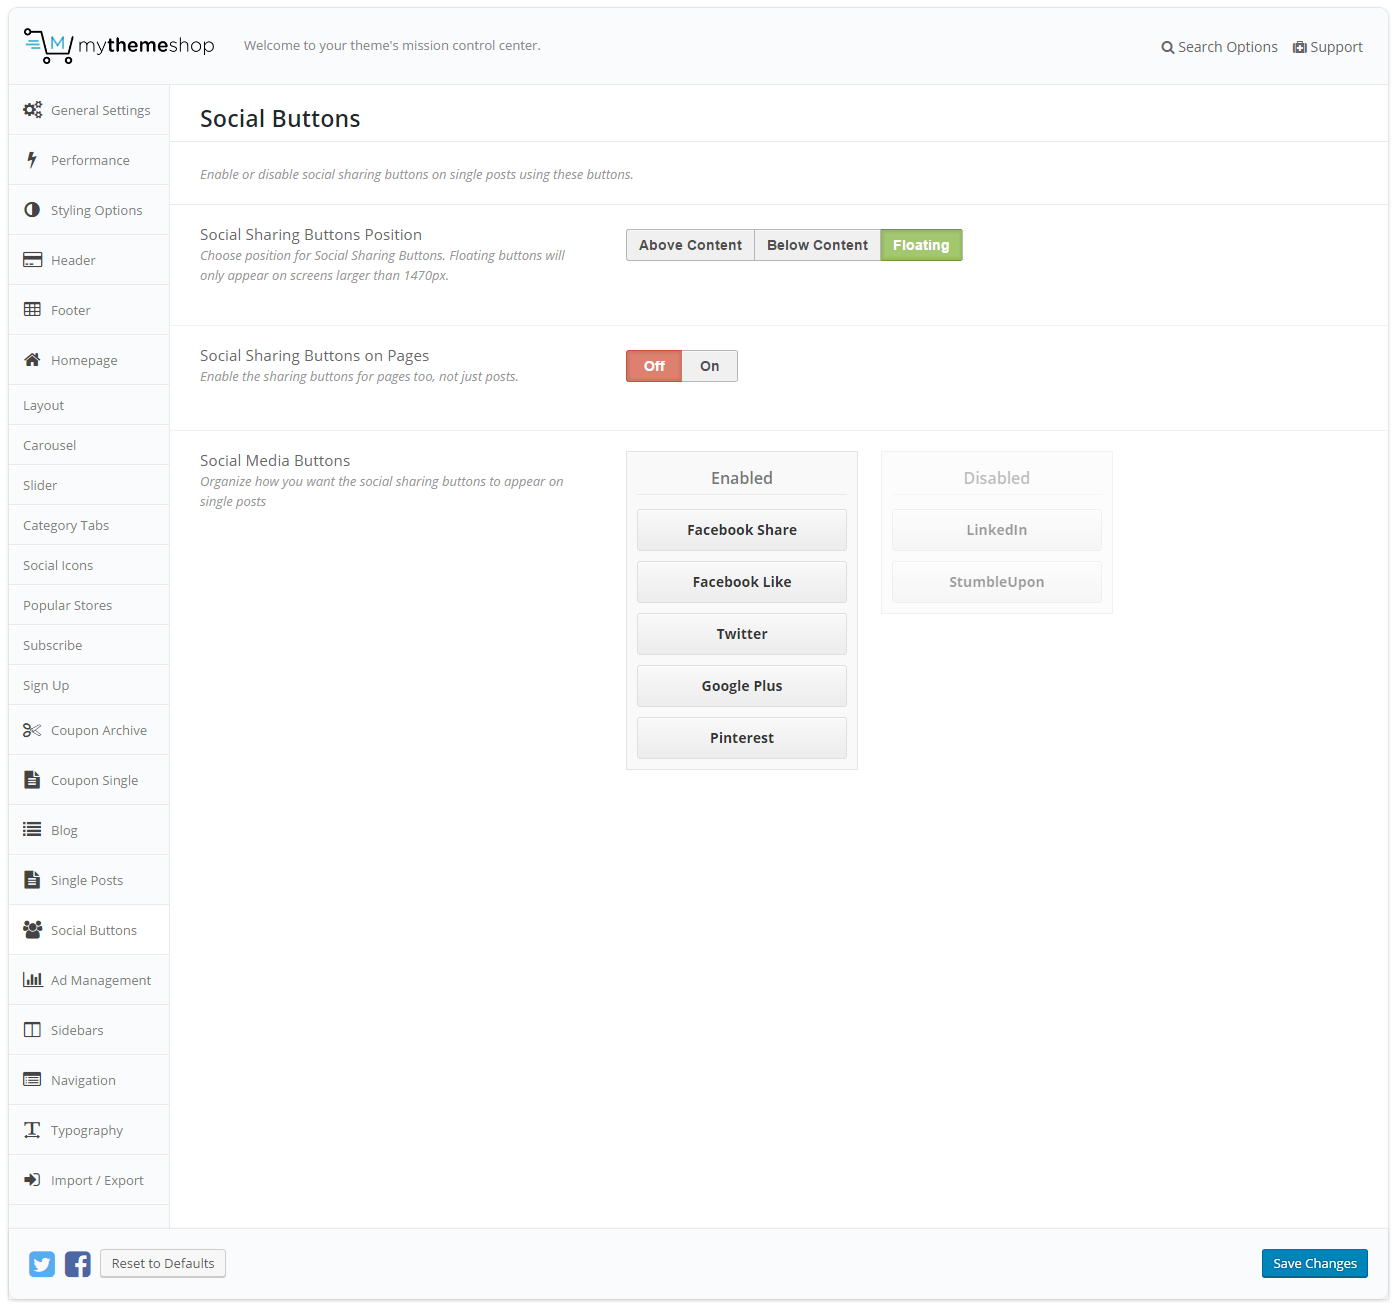Click the Typography letter icon
Viewport: 1397px width, 1311px height.
point(32,1130)
